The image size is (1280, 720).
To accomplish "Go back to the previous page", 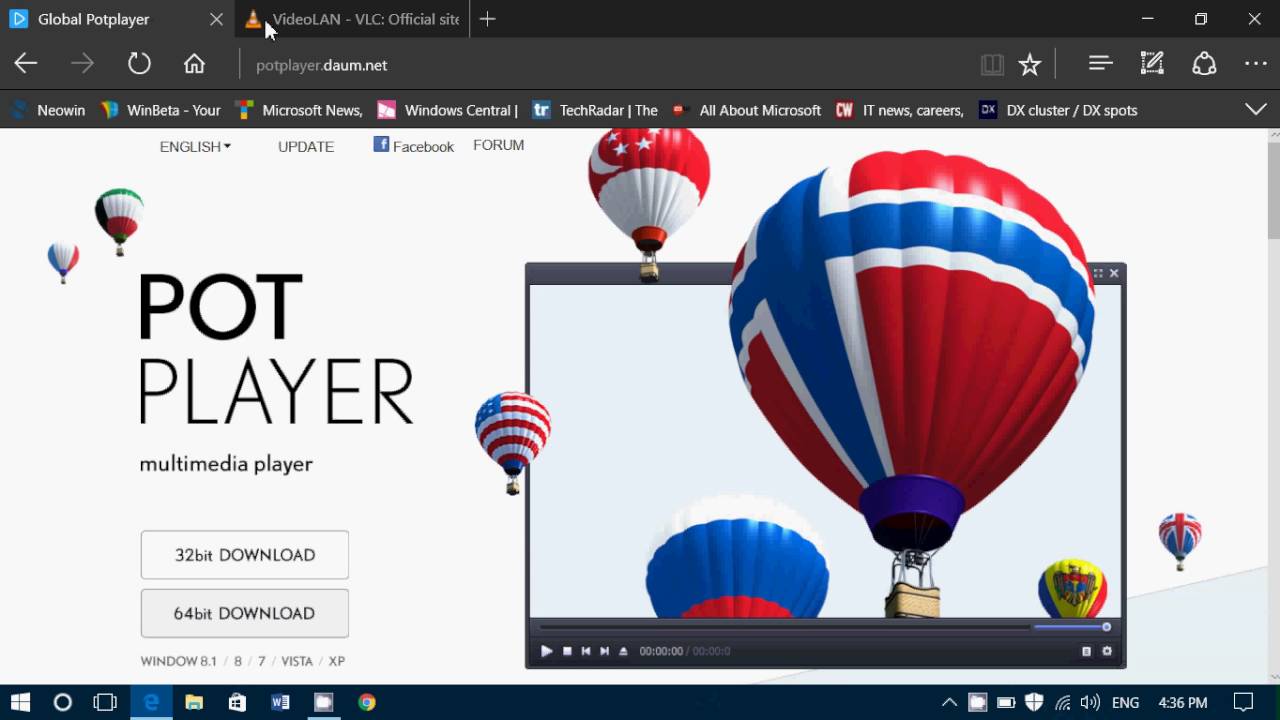I will [26, 64].
